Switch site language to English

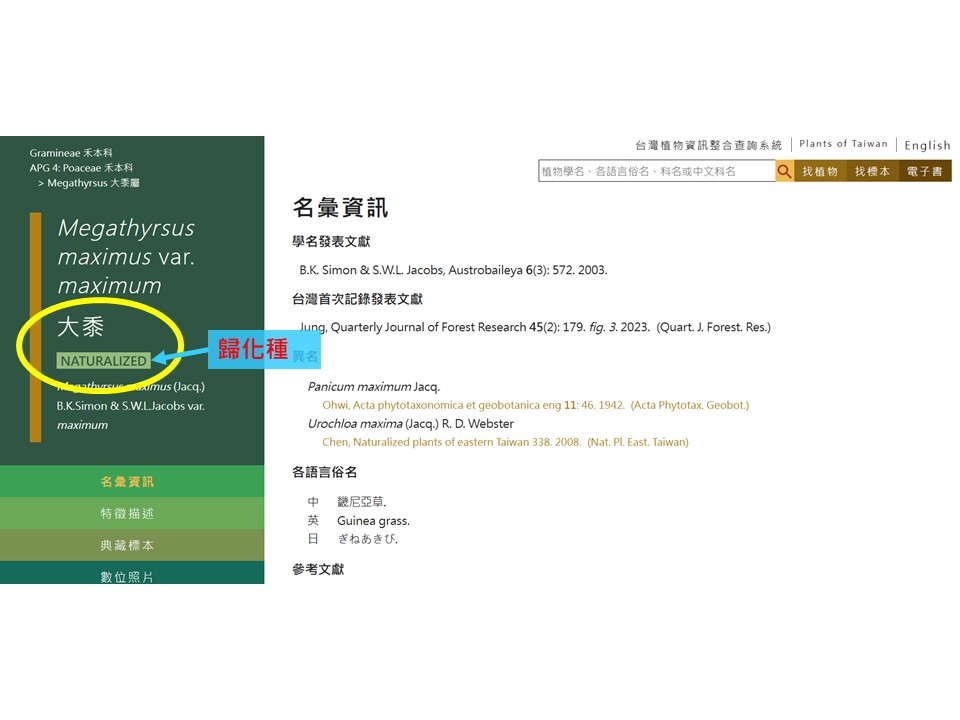pyautogui.click(x=927, y=145)
